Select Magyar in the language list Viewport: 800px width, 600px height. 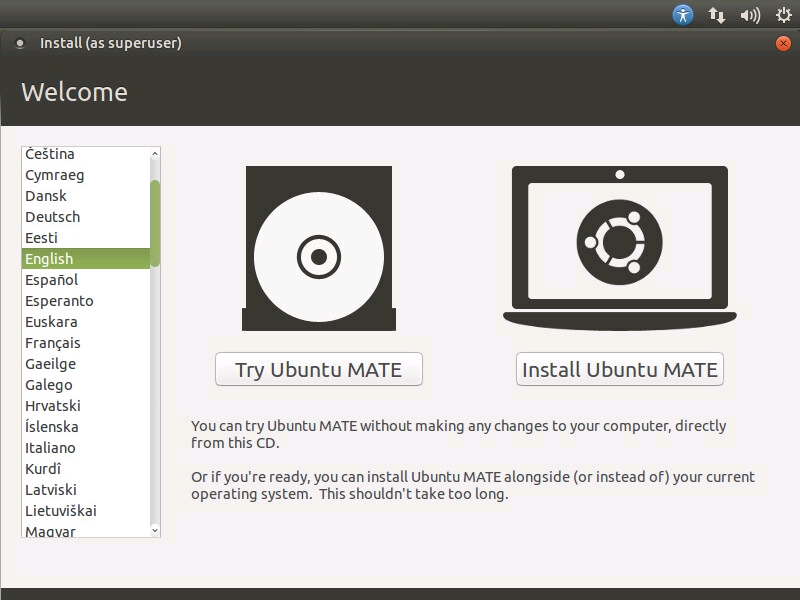86,530
